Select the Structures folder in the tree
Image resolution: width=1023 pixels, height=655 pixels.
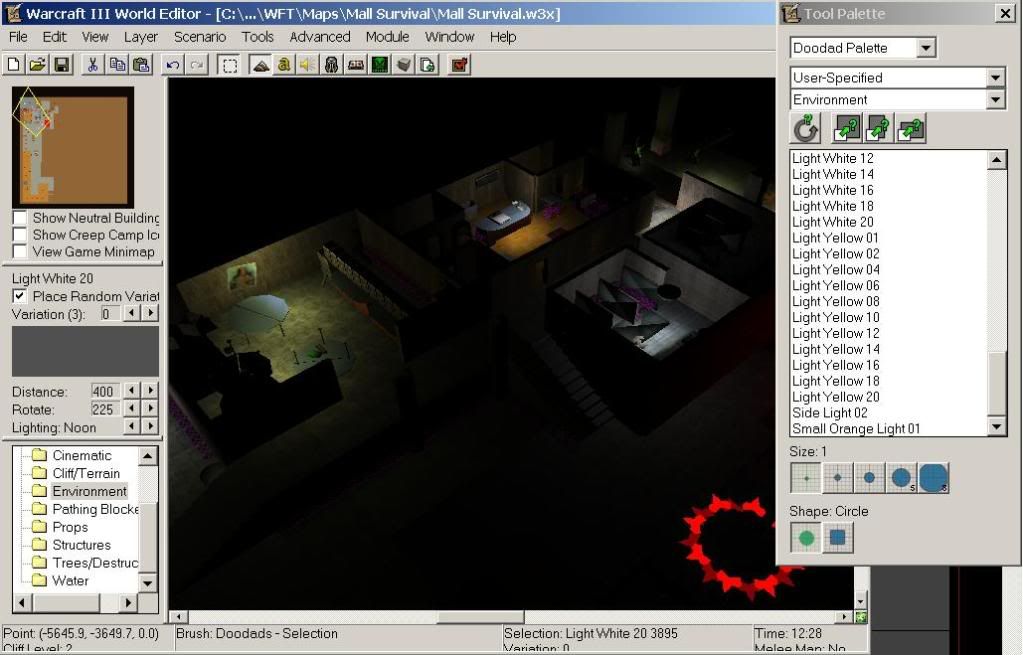click(82, 545)
